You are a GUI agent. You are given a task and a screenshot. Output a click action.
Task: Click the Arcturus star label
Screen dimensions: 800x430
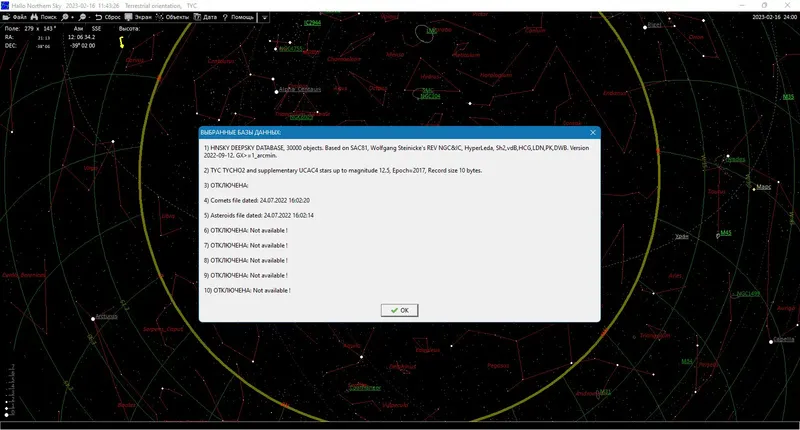click(x=107, y=316)
